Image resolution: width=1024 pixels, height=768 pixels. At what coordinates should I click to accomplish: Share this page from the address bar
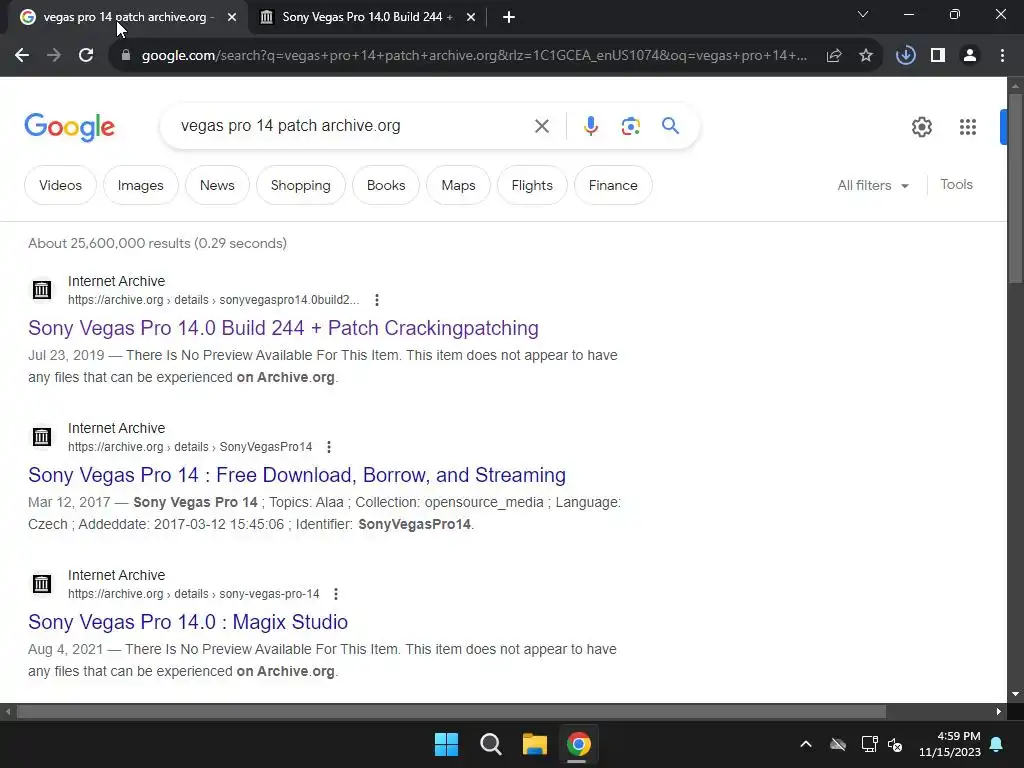(834, 56)
